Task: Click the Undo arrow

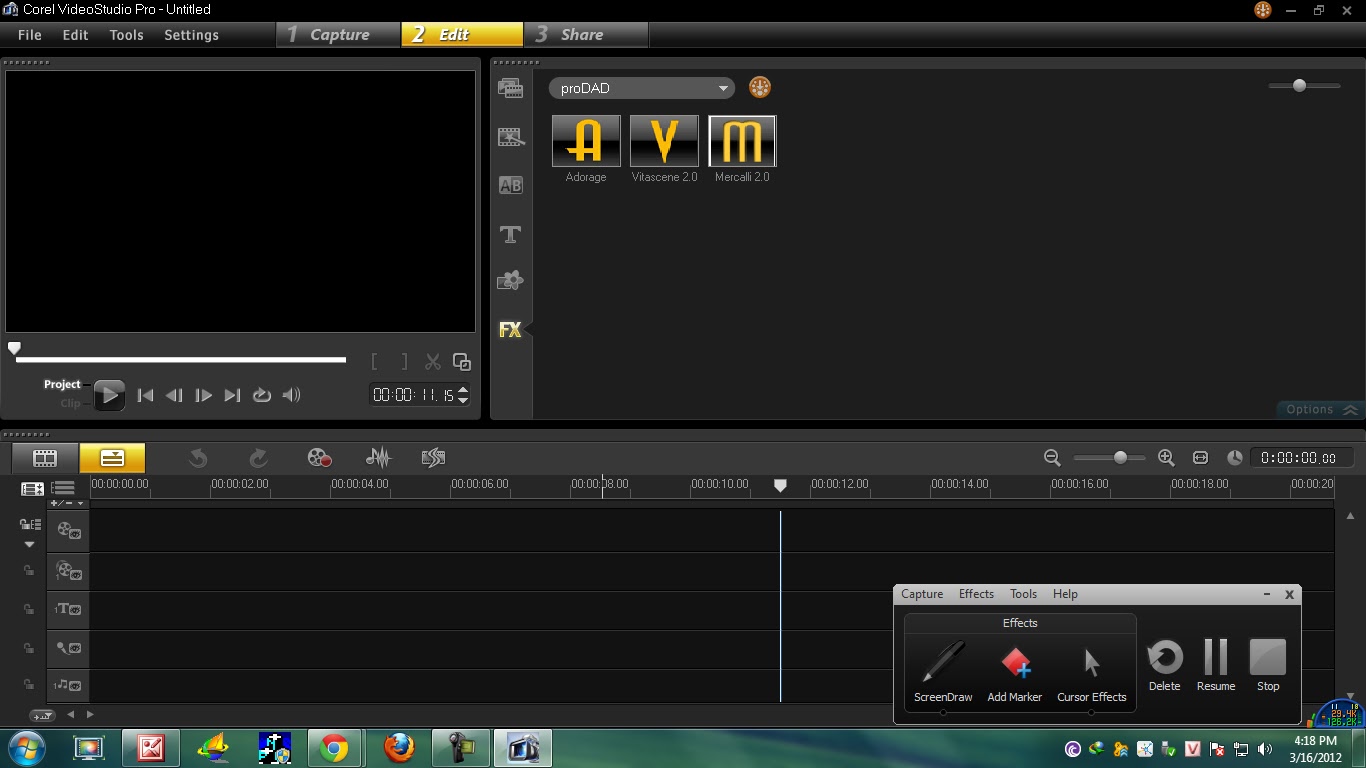Action: point(198,458)
